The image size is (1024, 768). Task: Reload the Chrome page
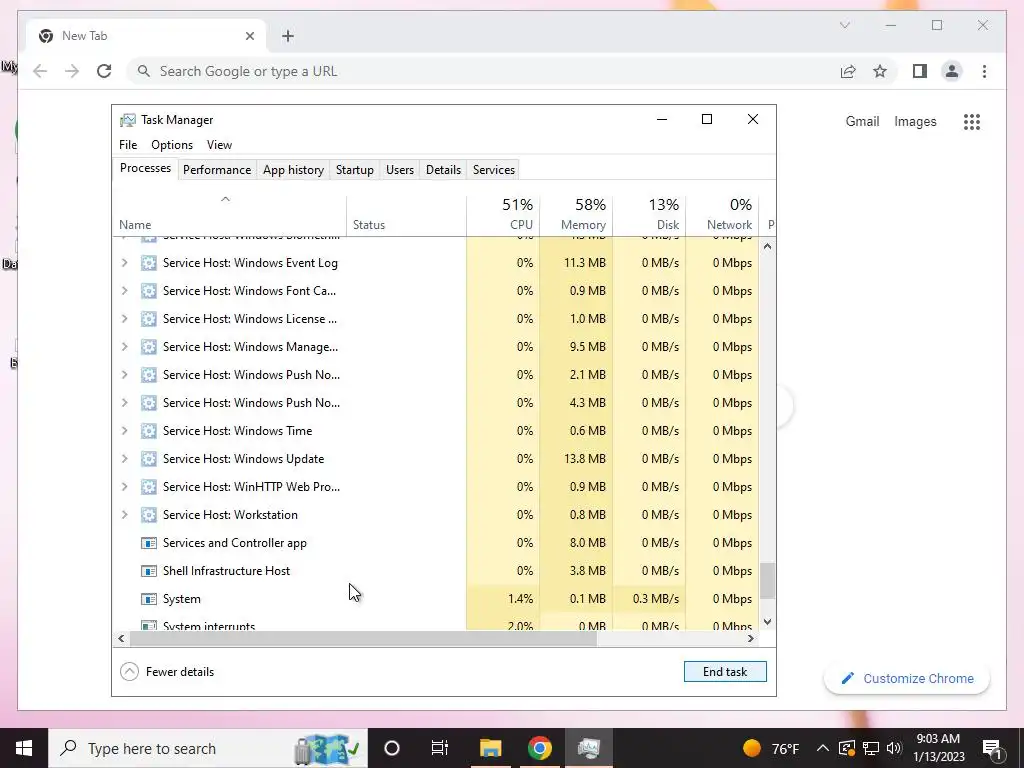click(x=104, y=71)
